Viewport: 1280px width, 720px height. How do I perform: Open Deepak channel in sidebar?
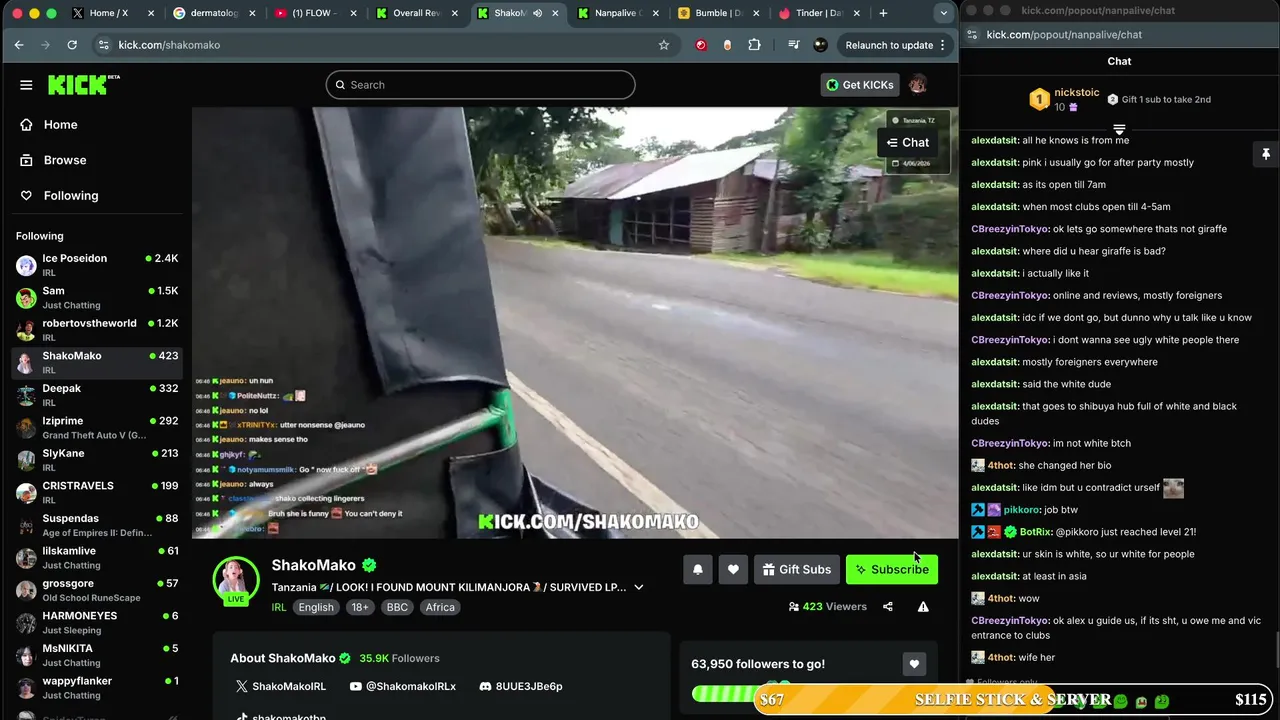96,395
